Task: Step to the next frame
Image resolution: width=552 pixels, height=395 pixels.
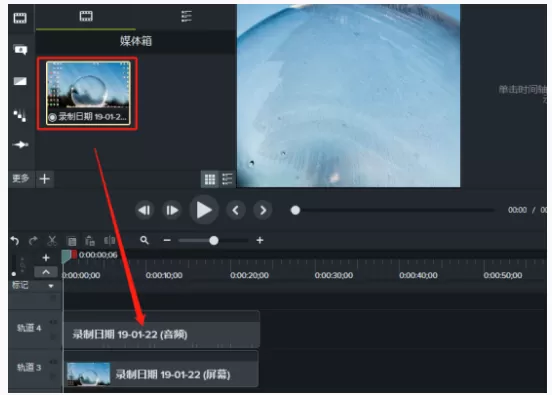Action: 172,210
